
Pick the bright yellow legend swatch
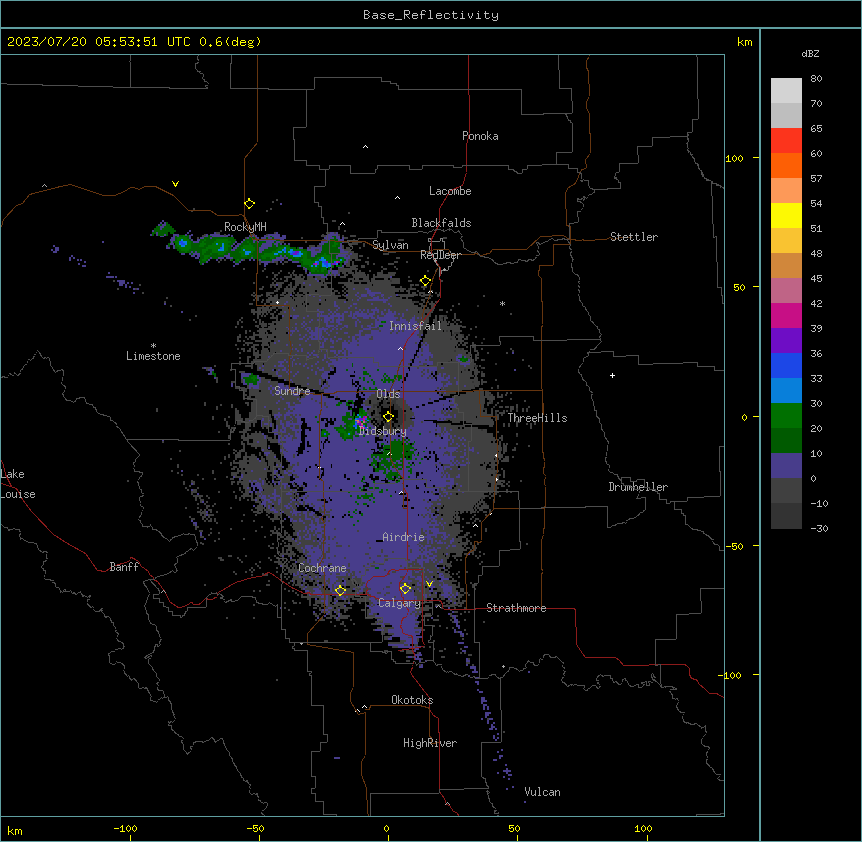pos(786,215)
